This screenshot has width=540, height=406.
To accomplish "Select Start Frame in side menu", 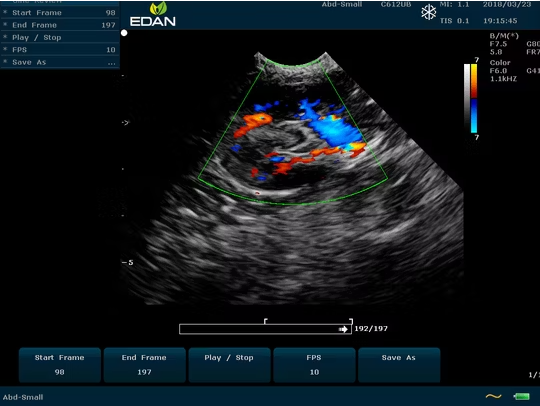I will tap(60, 13).
